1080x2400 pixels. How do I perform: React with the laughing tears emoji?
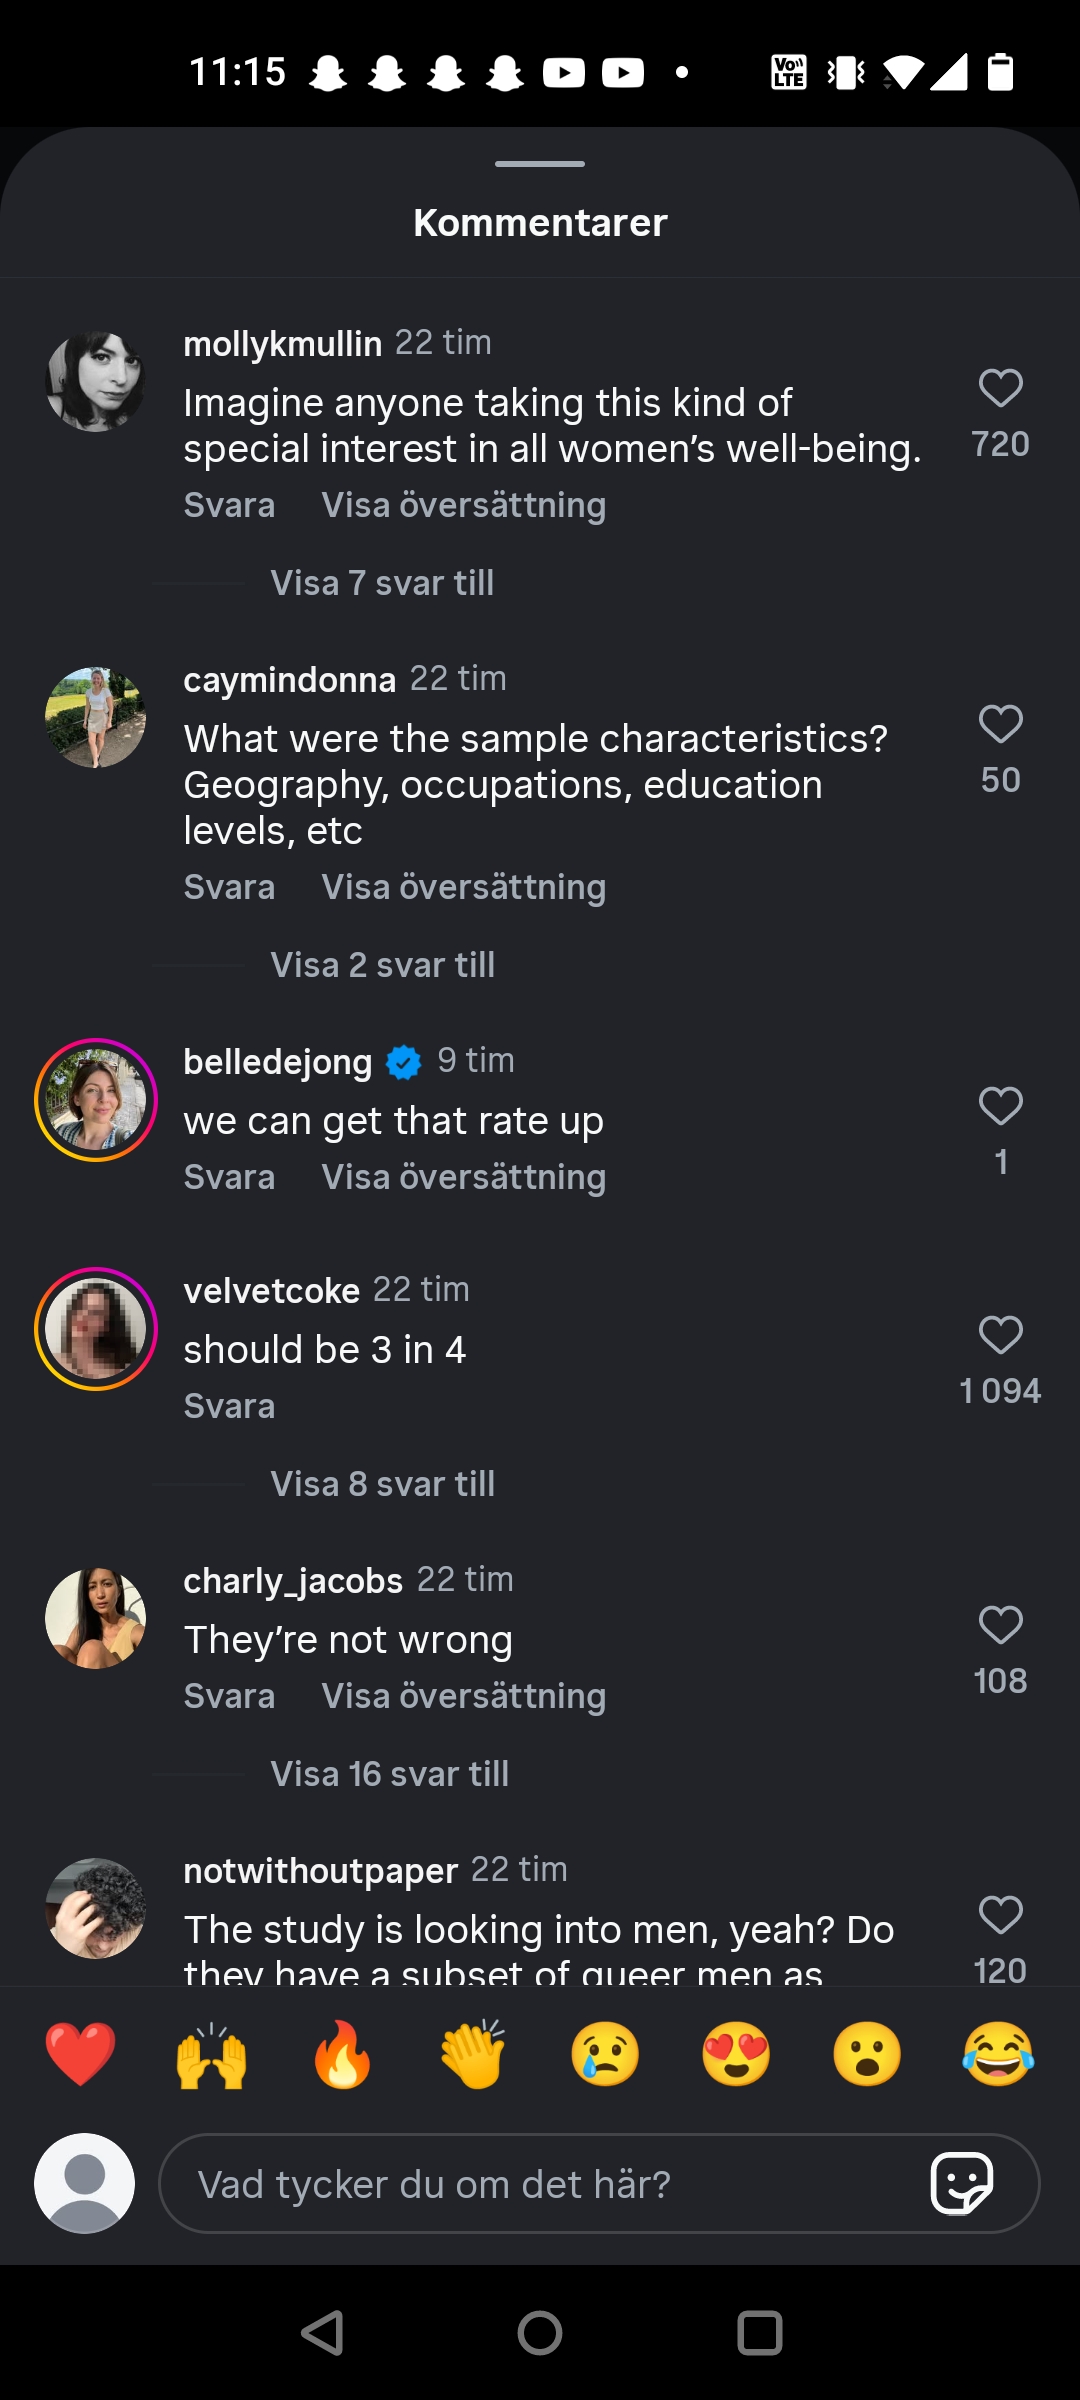998,2055
